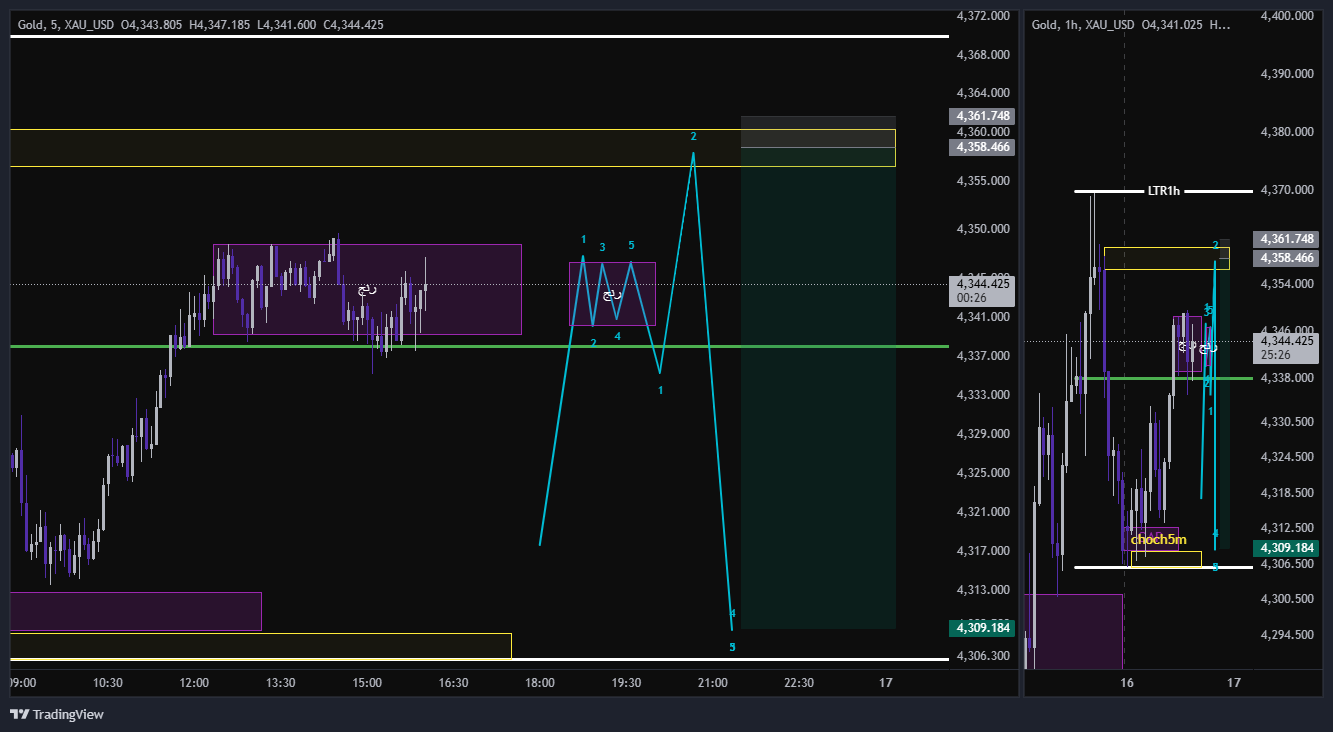1333x732 pixels.
Task: Select the dark green short-position box on 5-minute chart
Action: (x=818, y=389)
